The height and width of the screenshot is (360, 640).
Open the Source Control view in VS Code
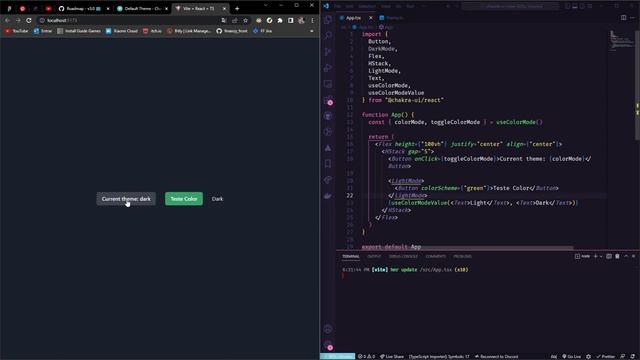[x=328, y=51]
